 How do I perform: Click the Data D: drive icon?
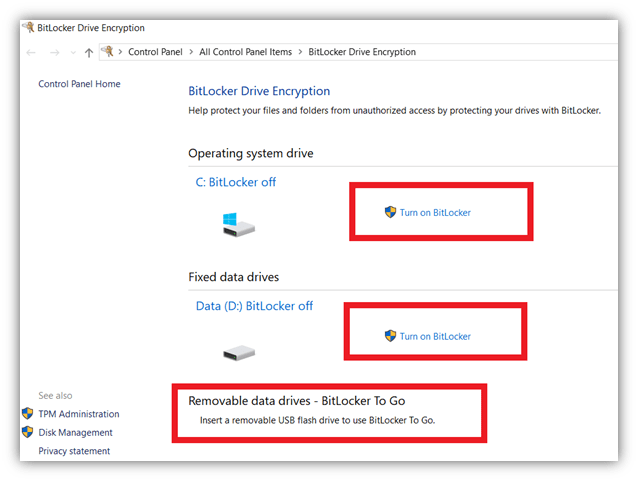point(239,352)
